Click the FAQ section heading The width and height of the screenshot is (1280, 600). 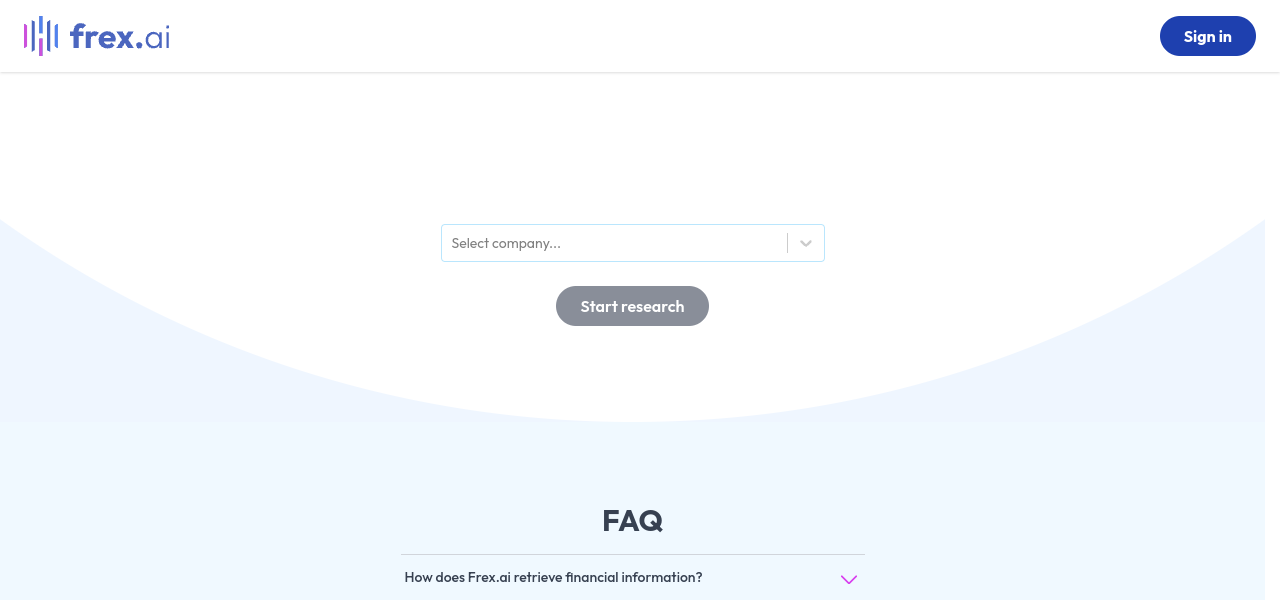point(632,520)
